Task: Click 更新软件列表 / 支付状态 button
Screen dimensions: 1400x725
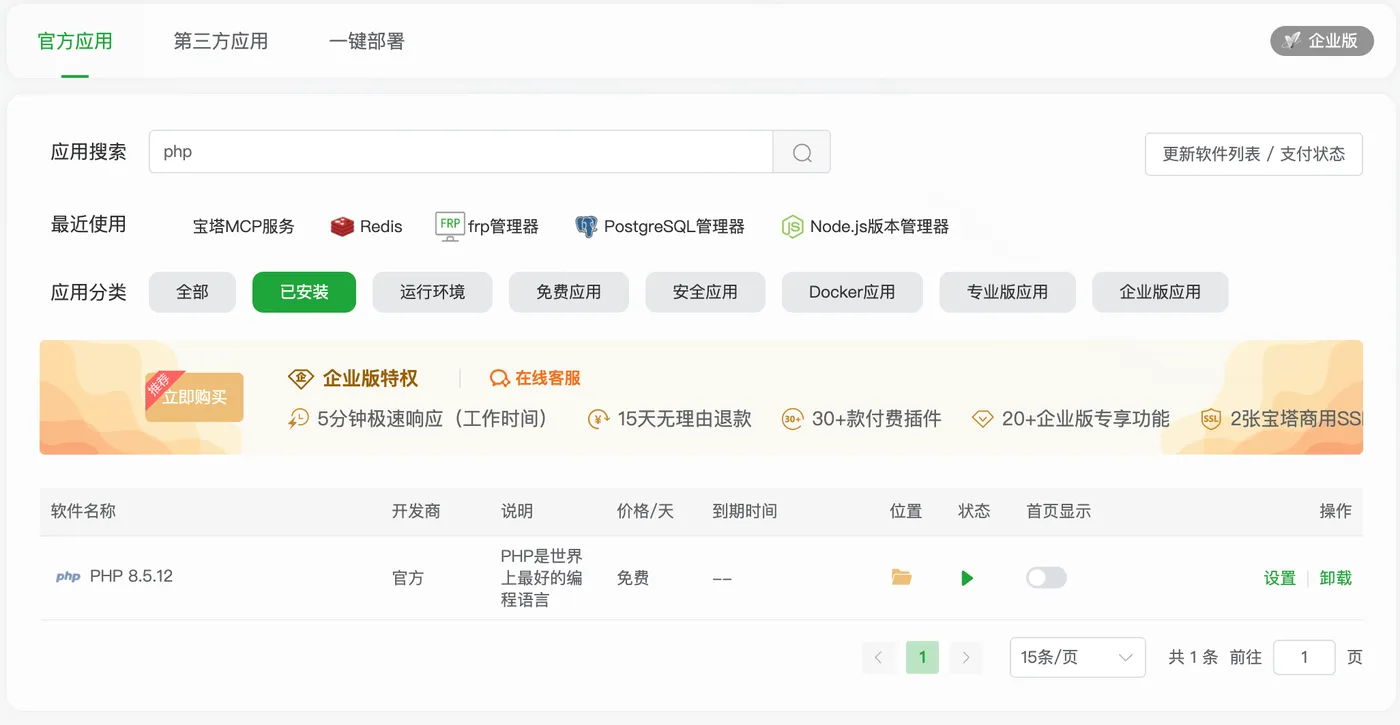Action: click(1254, 154)
